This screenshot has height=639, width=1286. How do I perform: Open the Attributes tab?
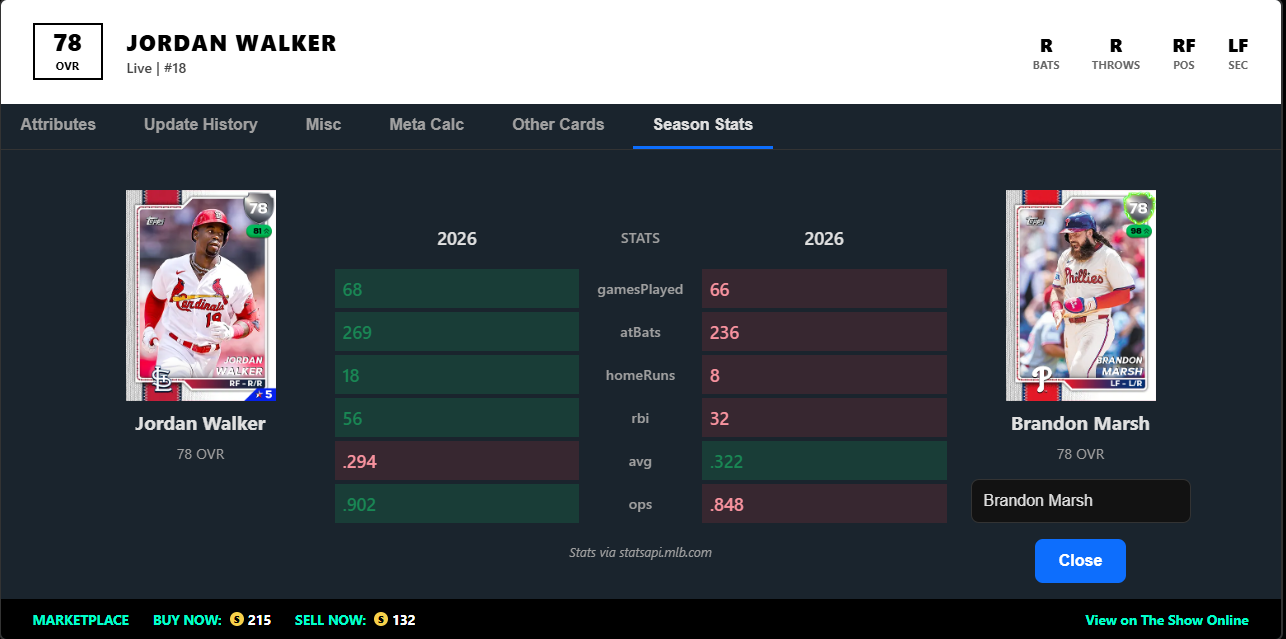pos(58,125)
